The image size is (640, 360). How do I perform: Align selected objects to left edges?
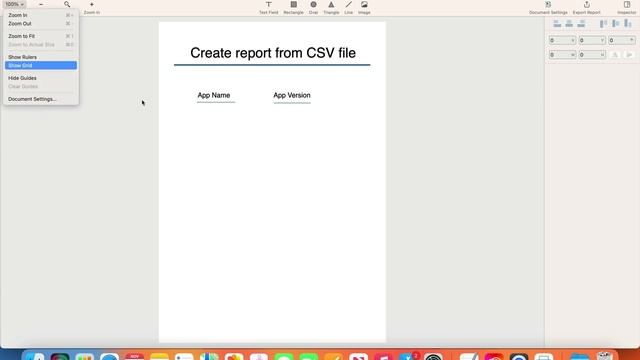557,24
